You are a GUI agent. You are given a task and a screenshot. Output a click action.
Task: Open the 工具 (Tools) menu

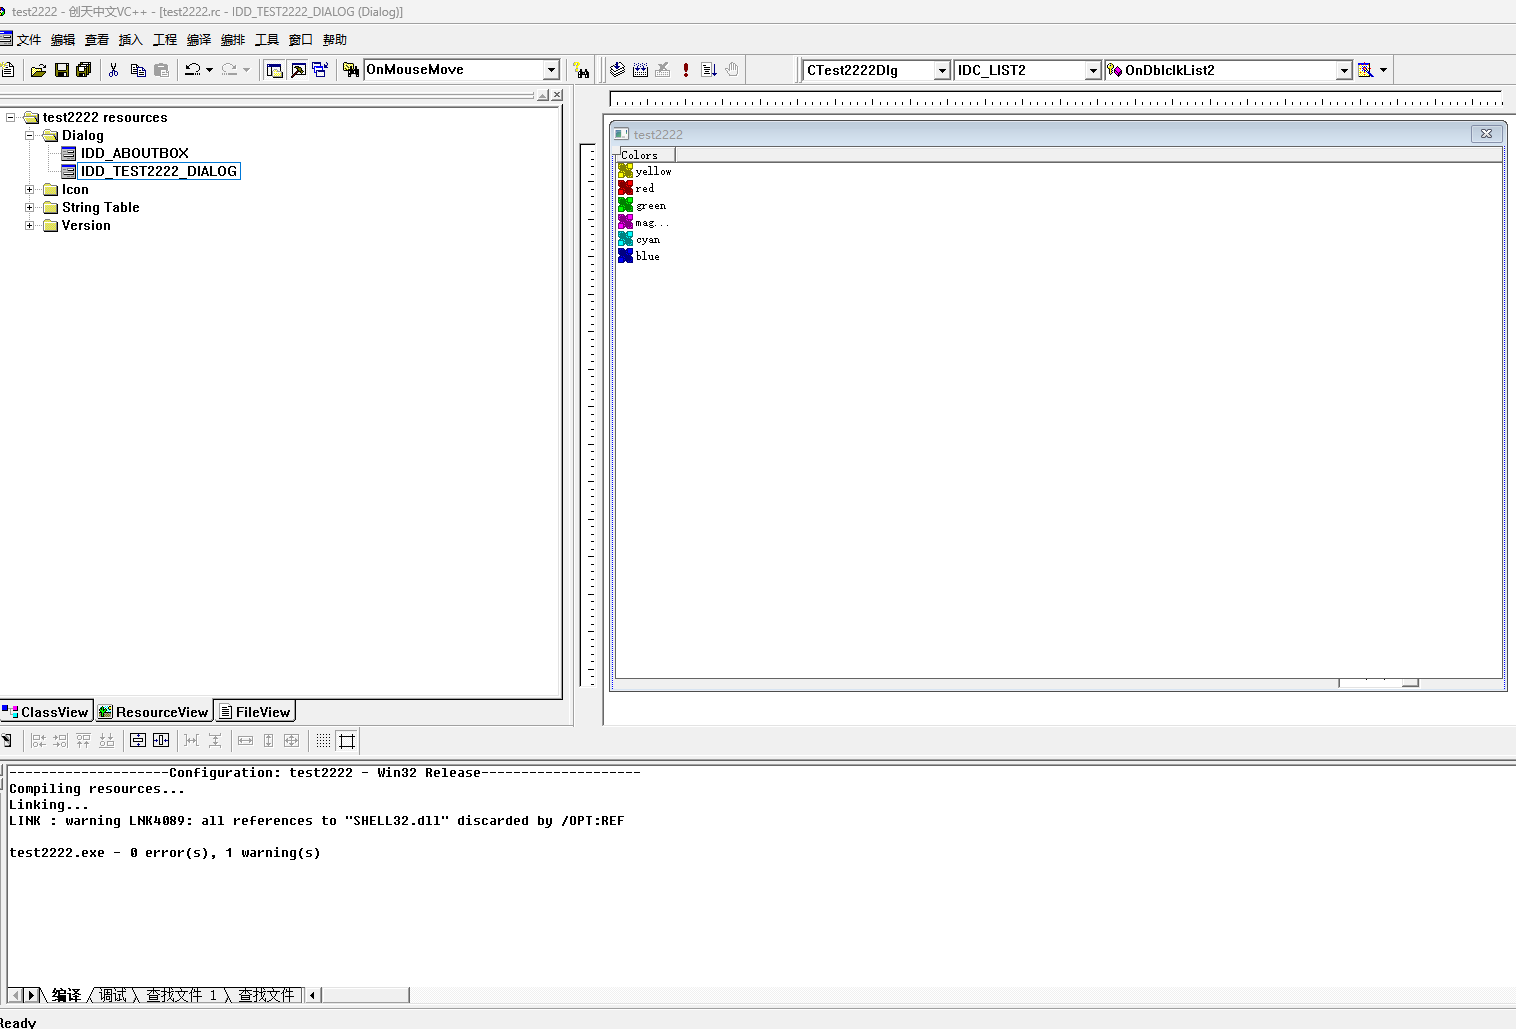[267, 40]
